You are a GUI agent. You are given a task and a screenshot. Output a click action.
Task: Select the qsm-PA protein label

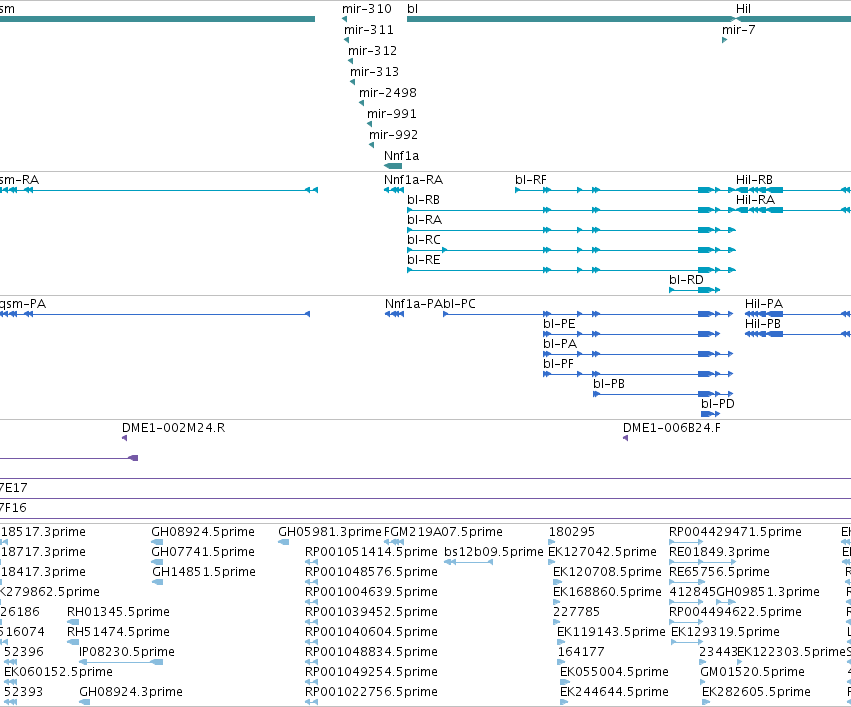point(23,304)
